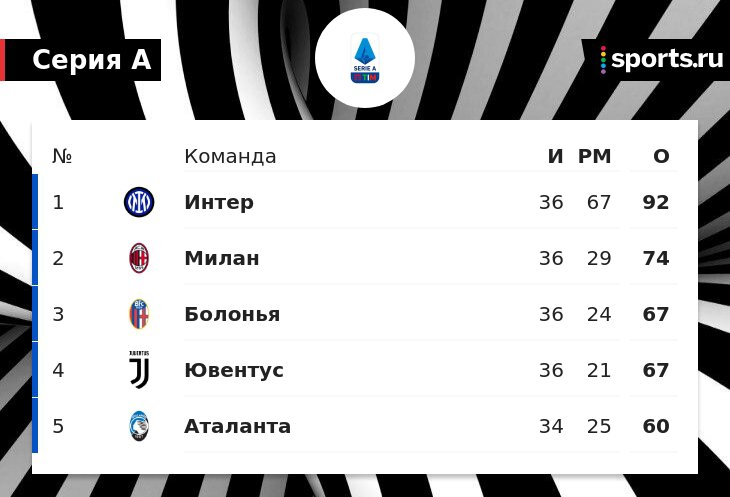Viewport: 730px width, 497px height.
Task: Open the Милан team link
Action: 222,259
